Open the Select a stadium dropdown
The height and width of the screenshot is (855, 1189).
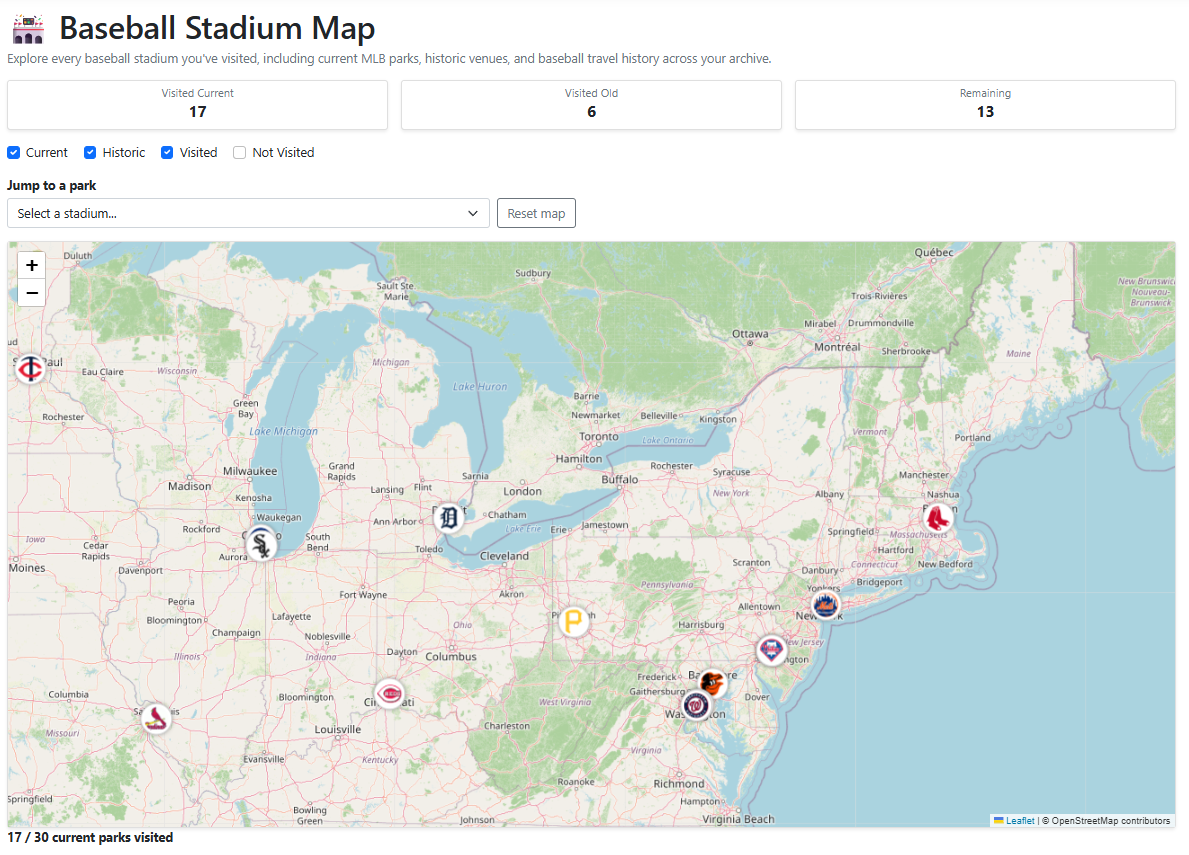(x=248, y=213)
